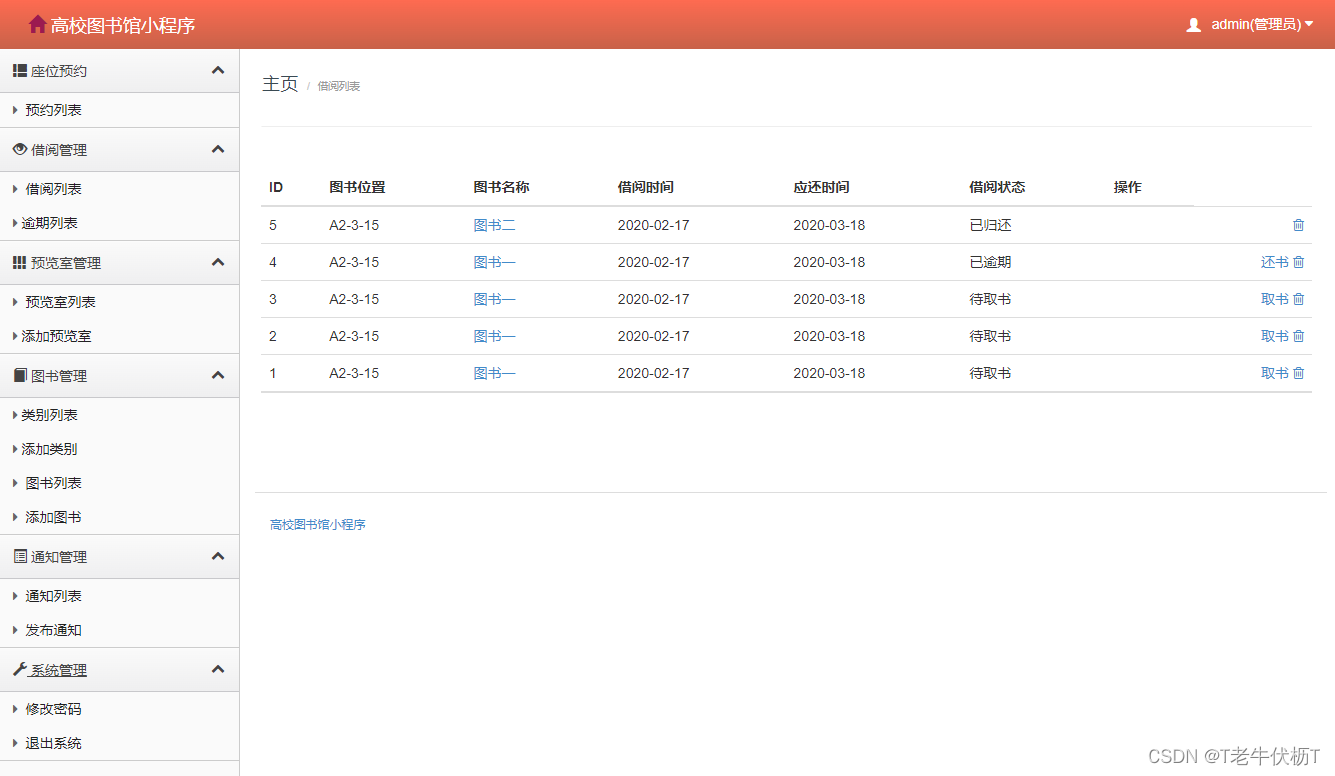Open 逾期列表 in sidebar

tap(49, 223)
